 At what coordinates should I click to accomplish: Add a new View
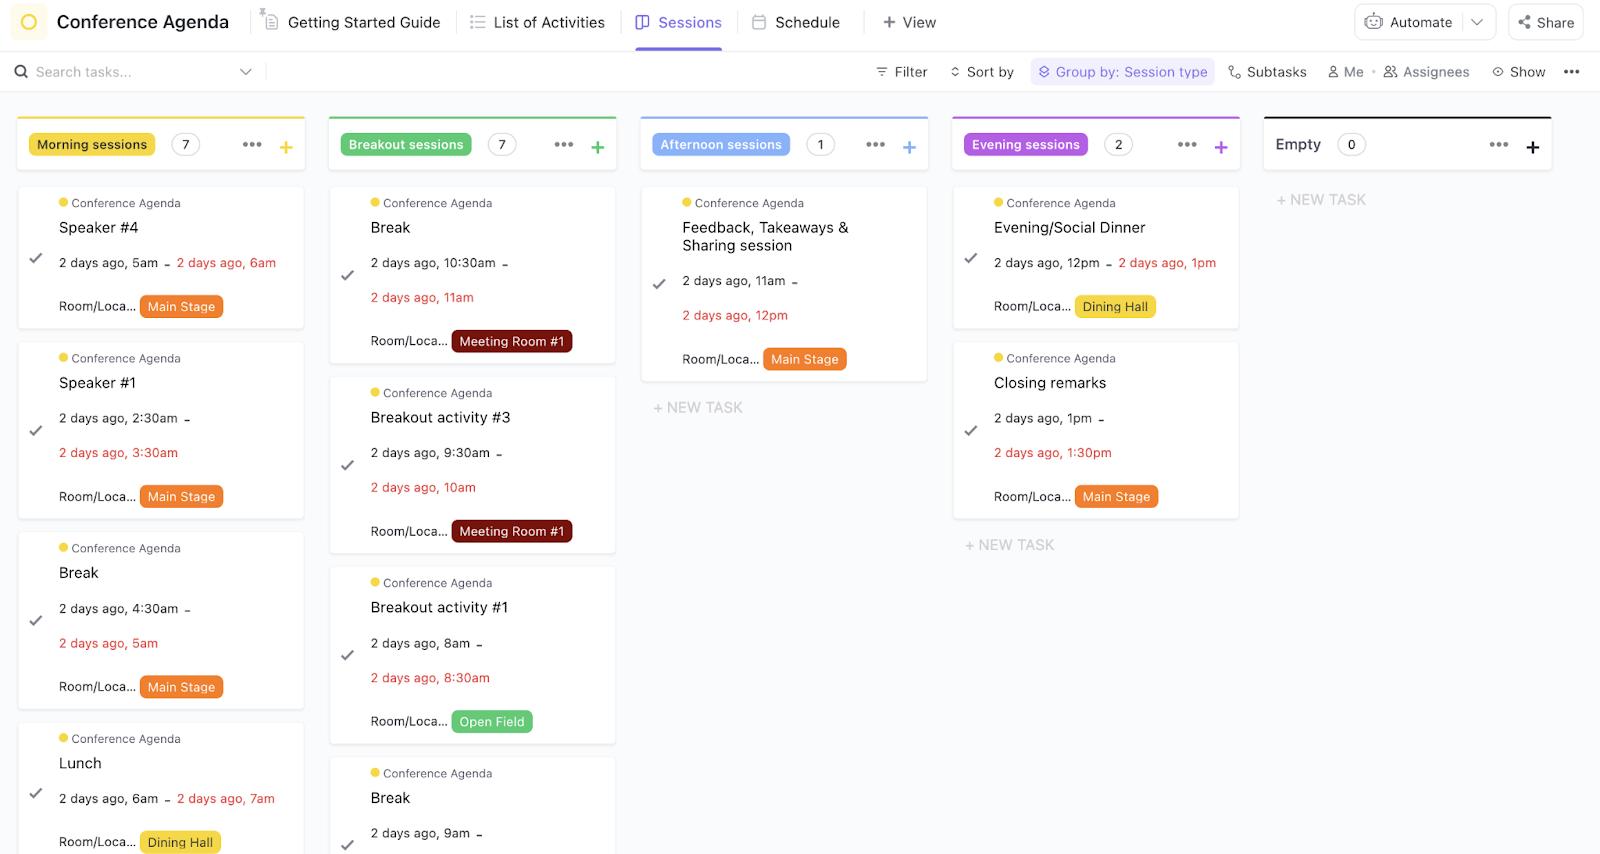(x=910, y=22)
